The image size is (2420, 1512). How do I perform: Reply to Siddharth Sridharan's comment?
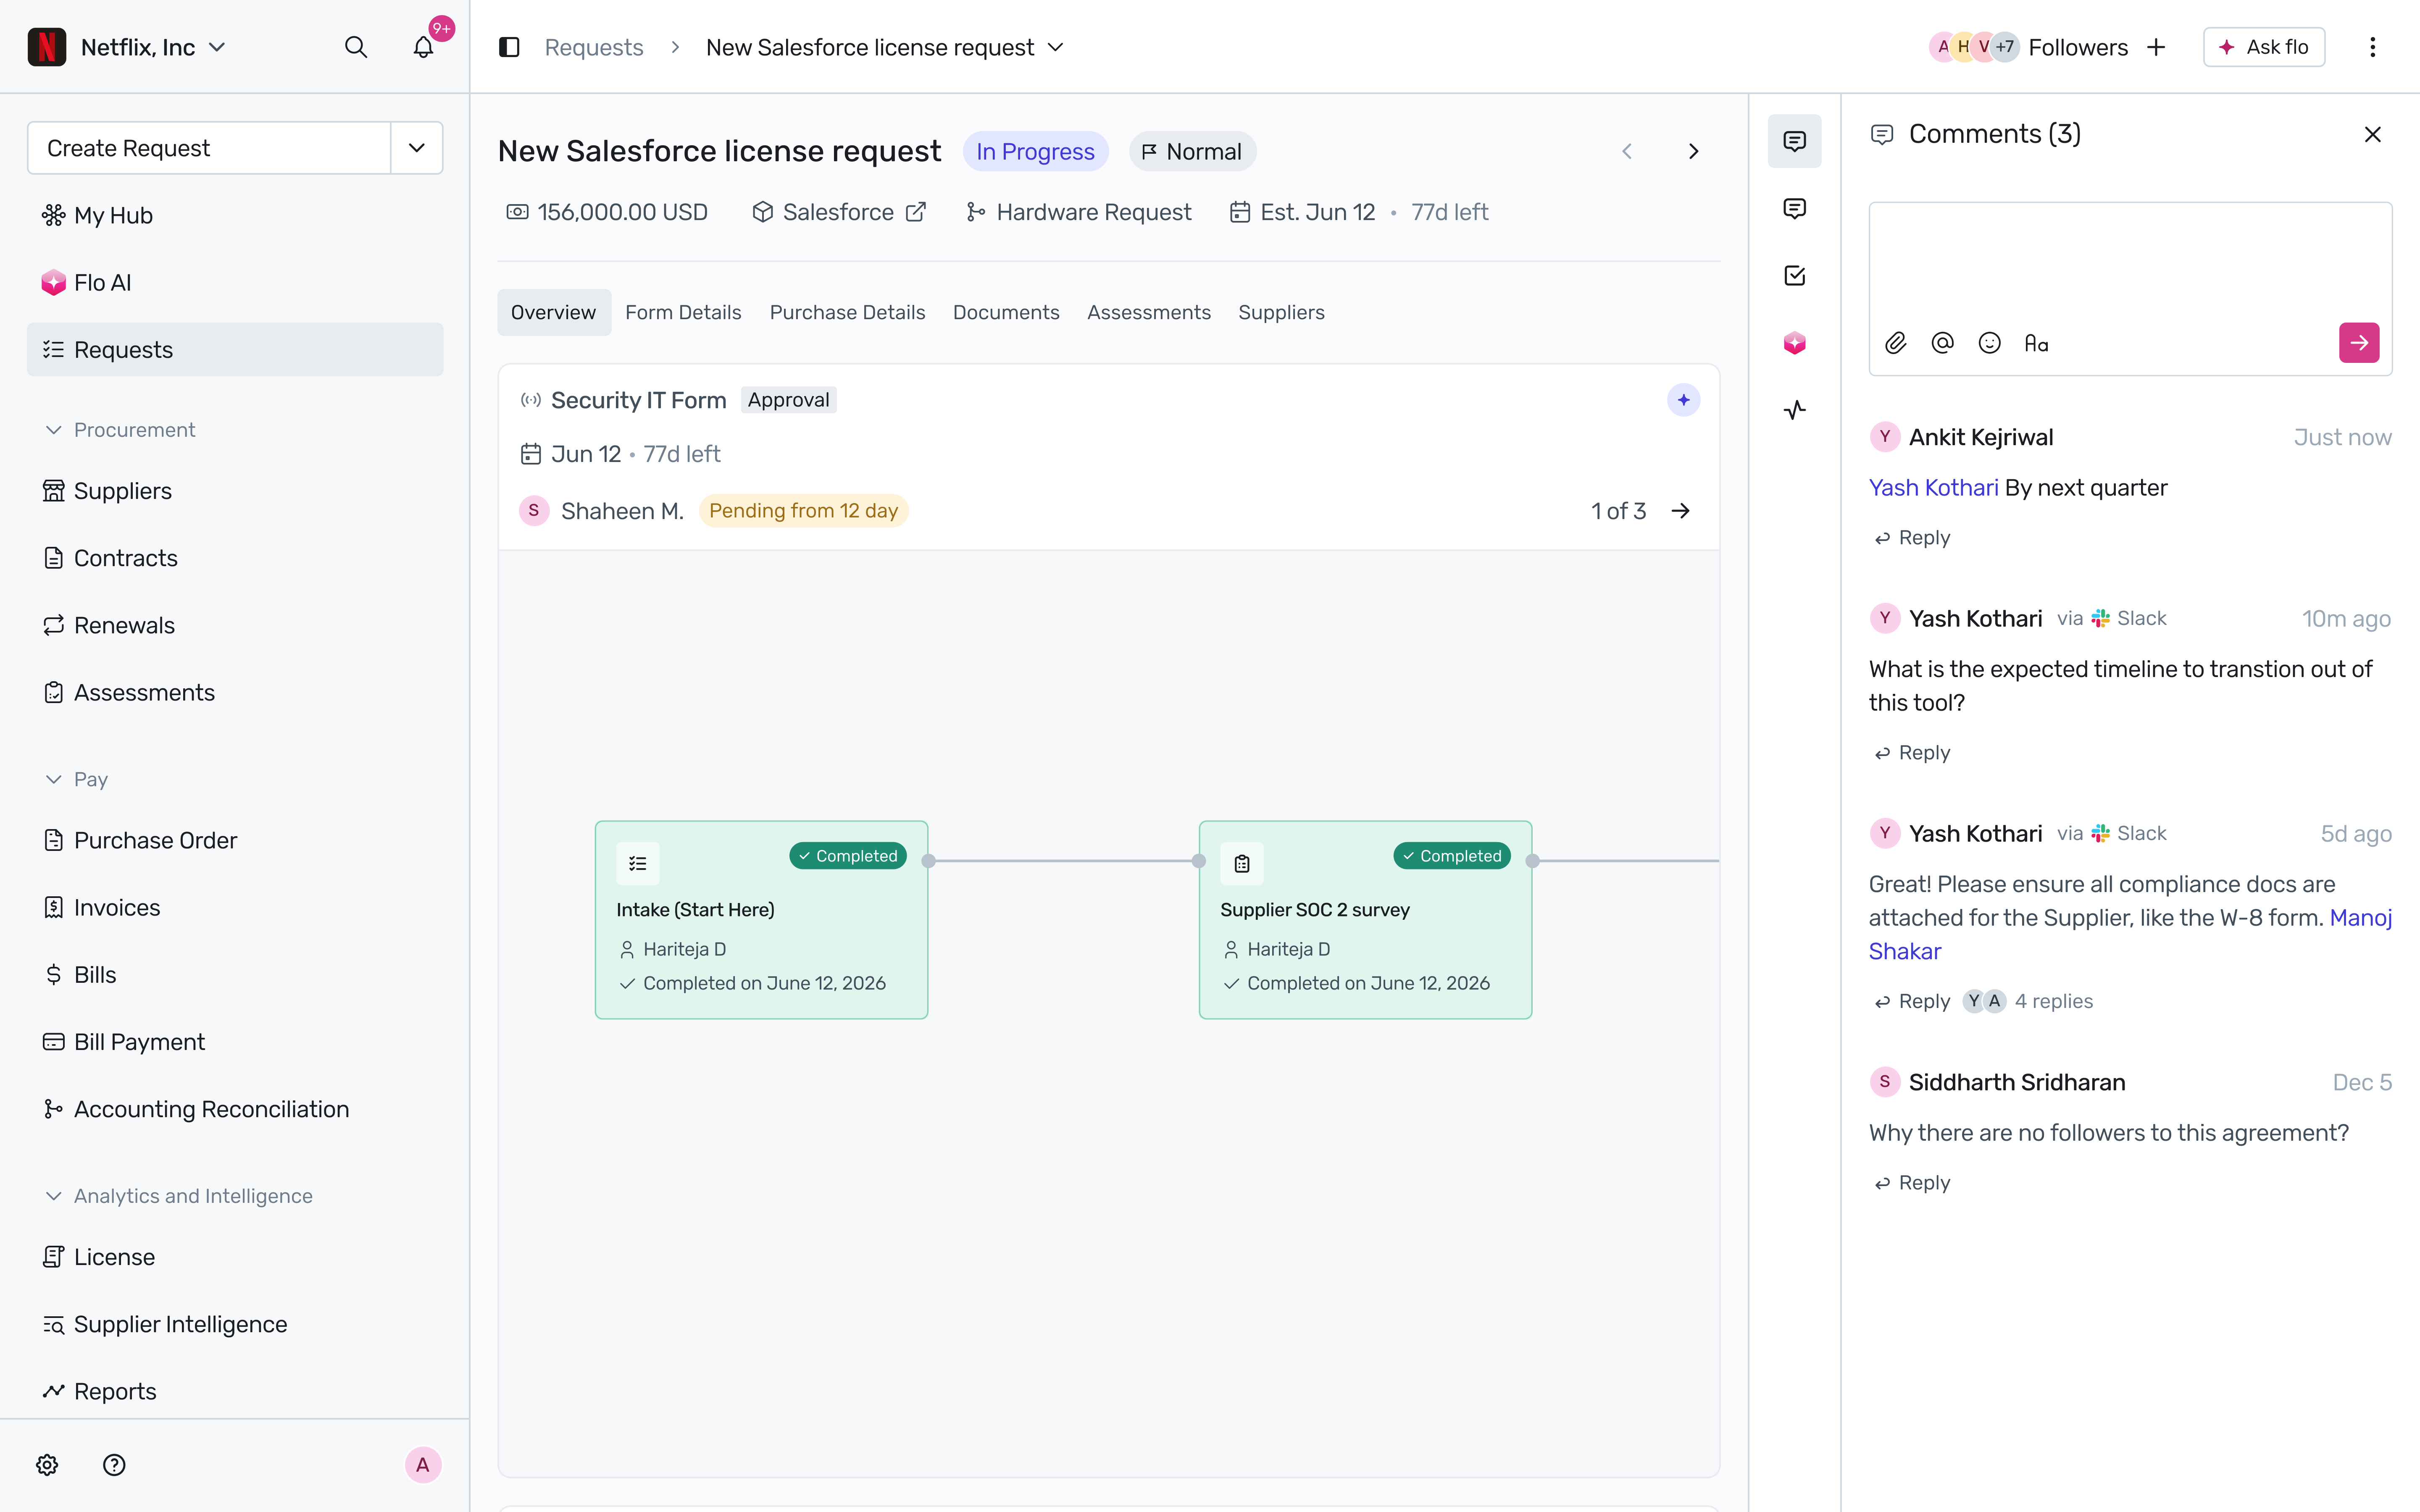tap(1912, 1183)
